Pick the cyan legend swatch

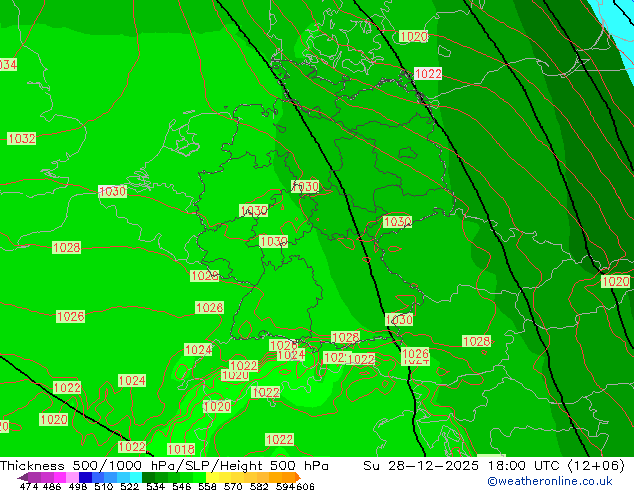[x=136, y=477]
